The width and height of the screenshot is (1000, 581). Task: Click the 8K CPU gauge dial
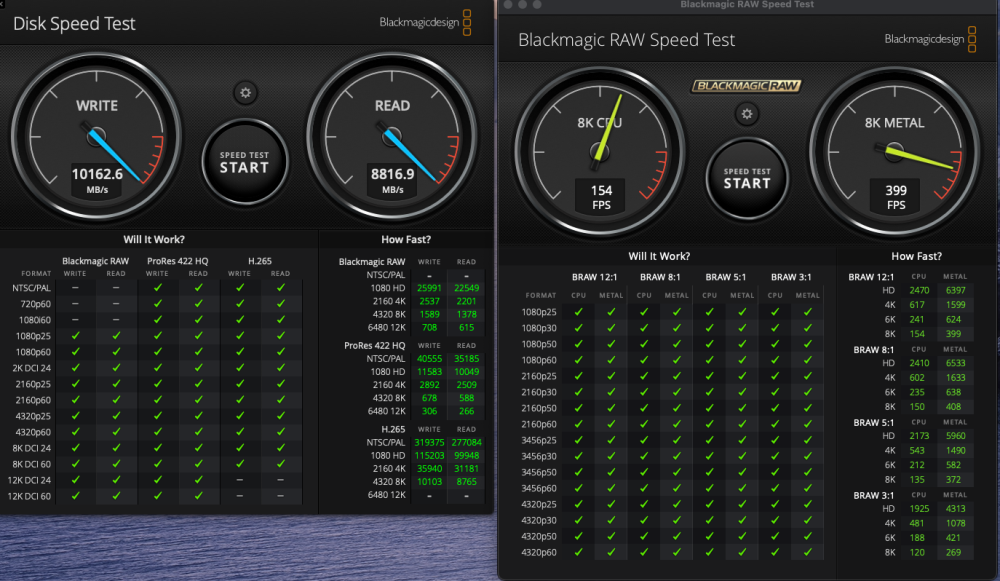pos(600,153)
